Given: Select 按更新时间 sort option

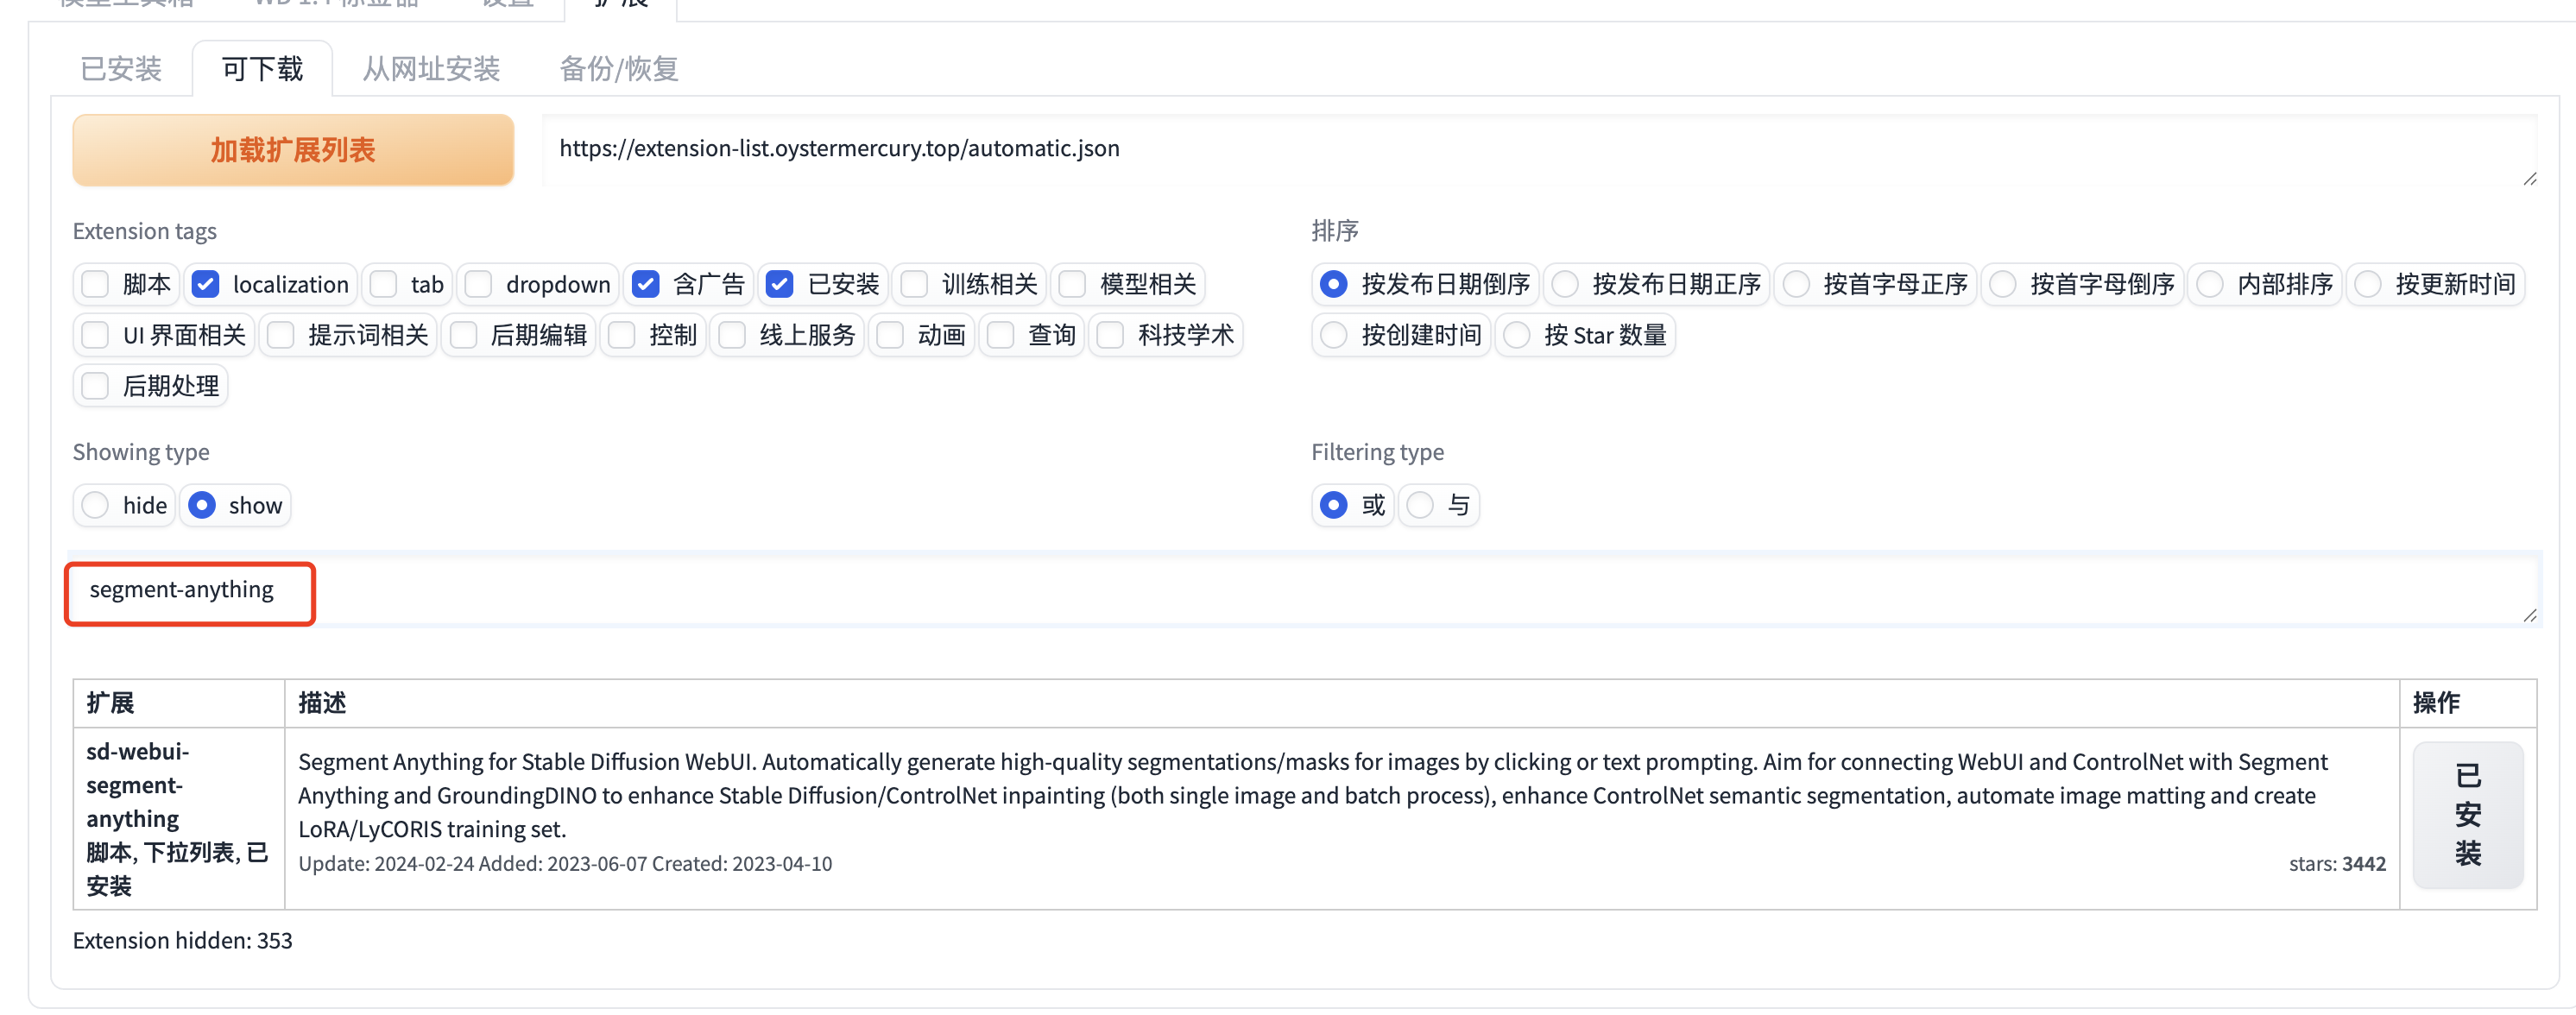Looking at the screenshot, I should (x=2369, y=285).
